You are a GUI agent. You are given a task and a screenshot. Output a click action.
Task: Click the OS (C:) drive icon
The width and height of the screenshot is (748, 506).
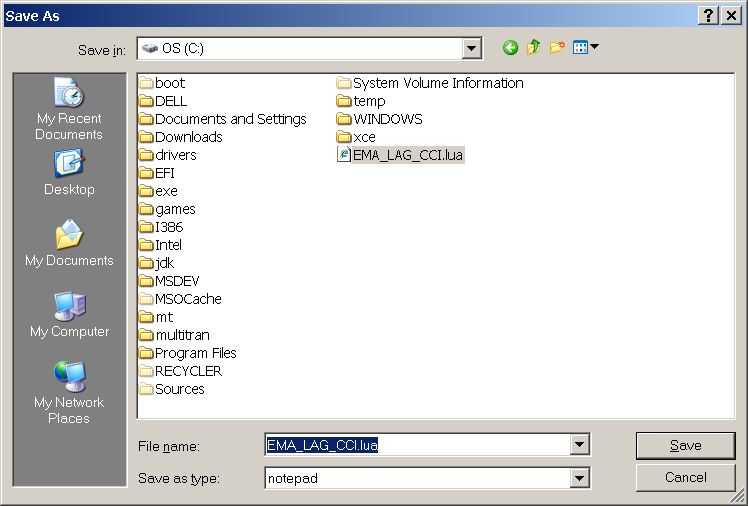(x=150, y=48)
